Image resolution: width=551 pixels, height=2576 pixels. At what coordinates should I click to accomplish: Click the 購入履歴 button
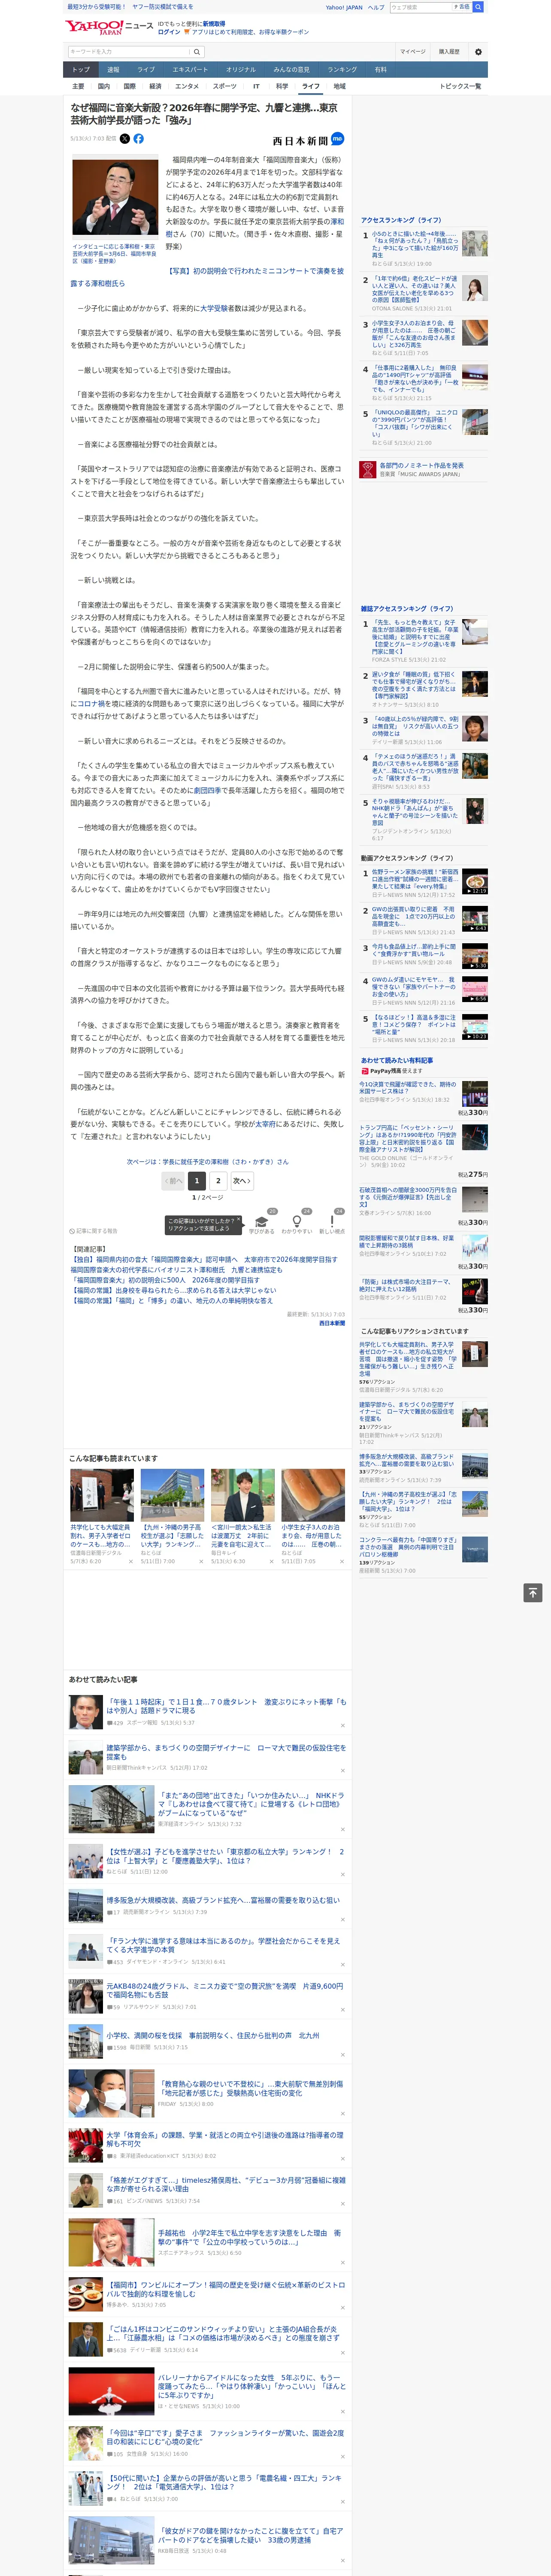(449, 52)
